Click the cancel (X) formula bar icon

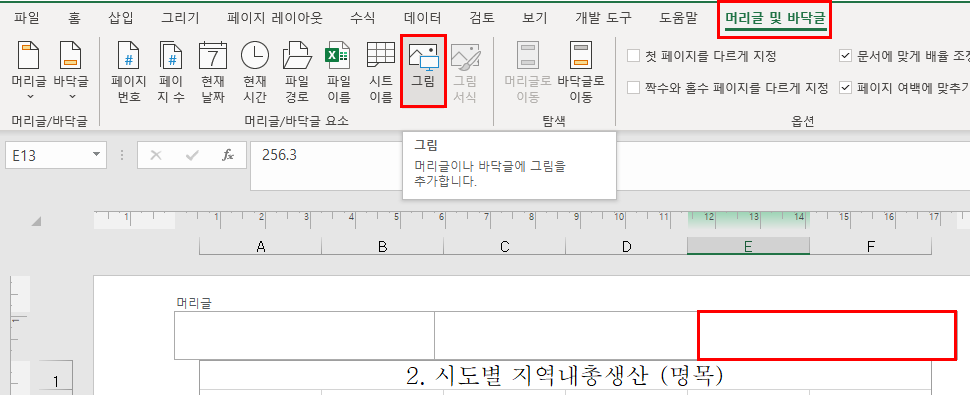click(x=156, y=155)
